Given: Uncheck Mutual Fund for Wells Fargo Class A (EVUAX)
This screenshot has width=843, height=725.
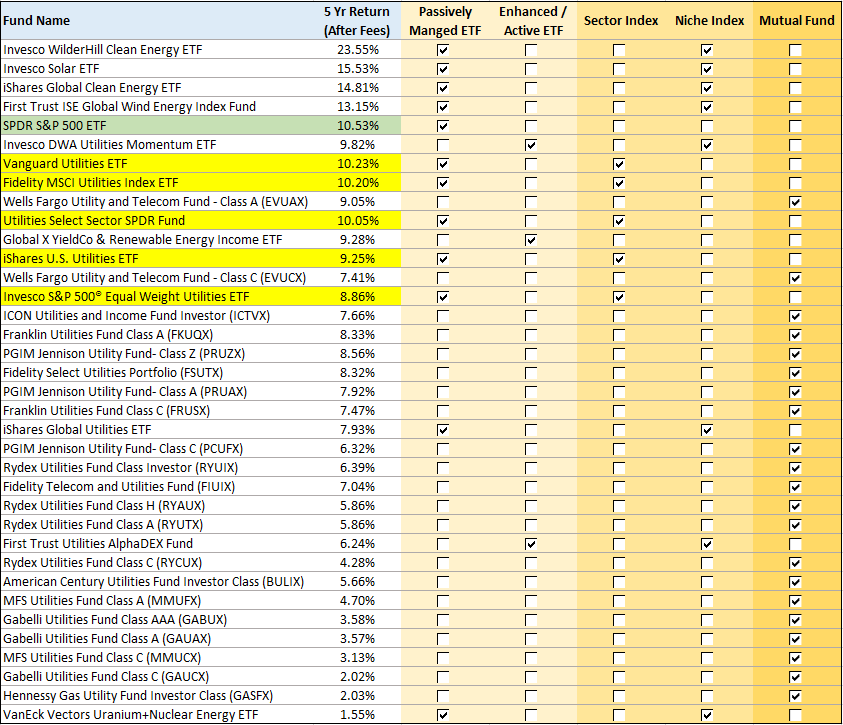Looking at the screenshot, I should pyautogui.click(x=795, y=202).
